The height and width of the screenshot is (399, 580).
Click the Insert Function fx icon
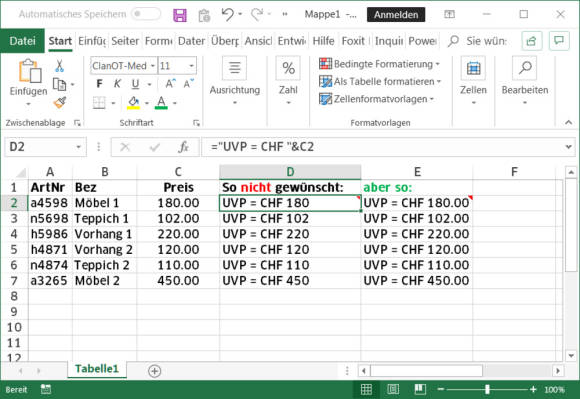(x=183, y=147)
